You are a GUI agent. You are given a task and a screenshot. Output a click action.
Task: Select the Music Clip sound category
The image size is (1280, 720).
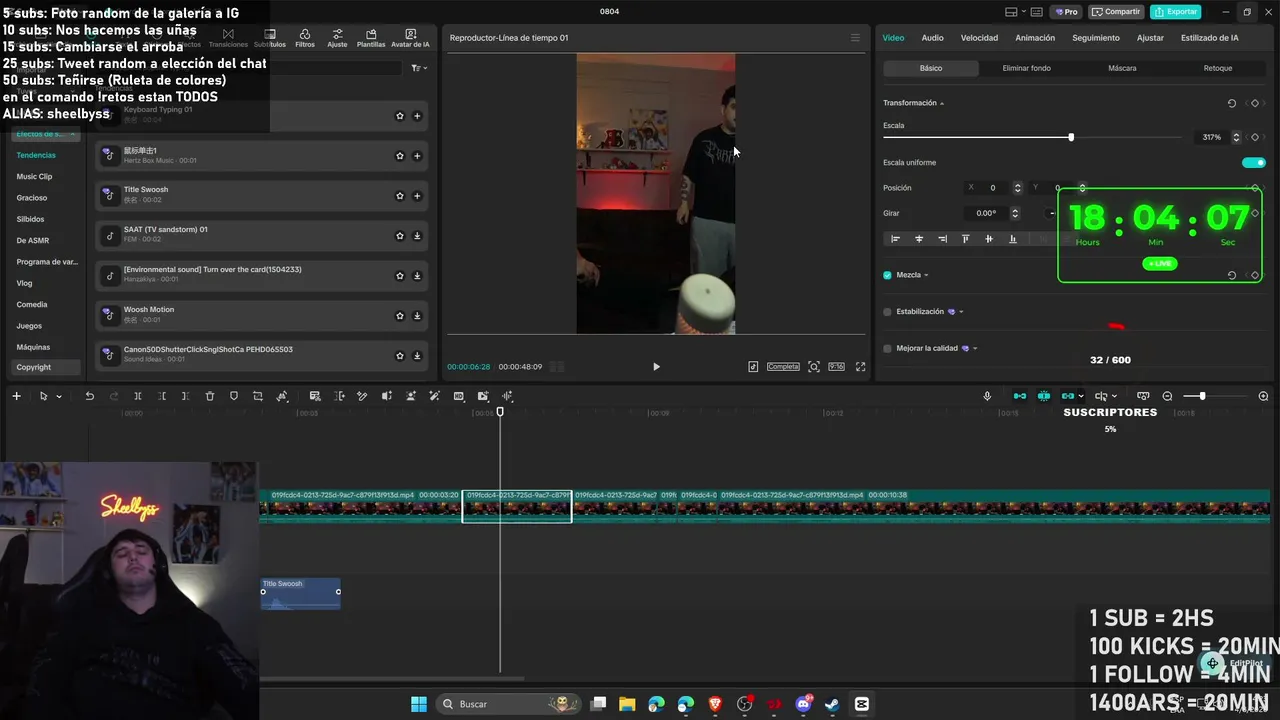tap(34, 177)
